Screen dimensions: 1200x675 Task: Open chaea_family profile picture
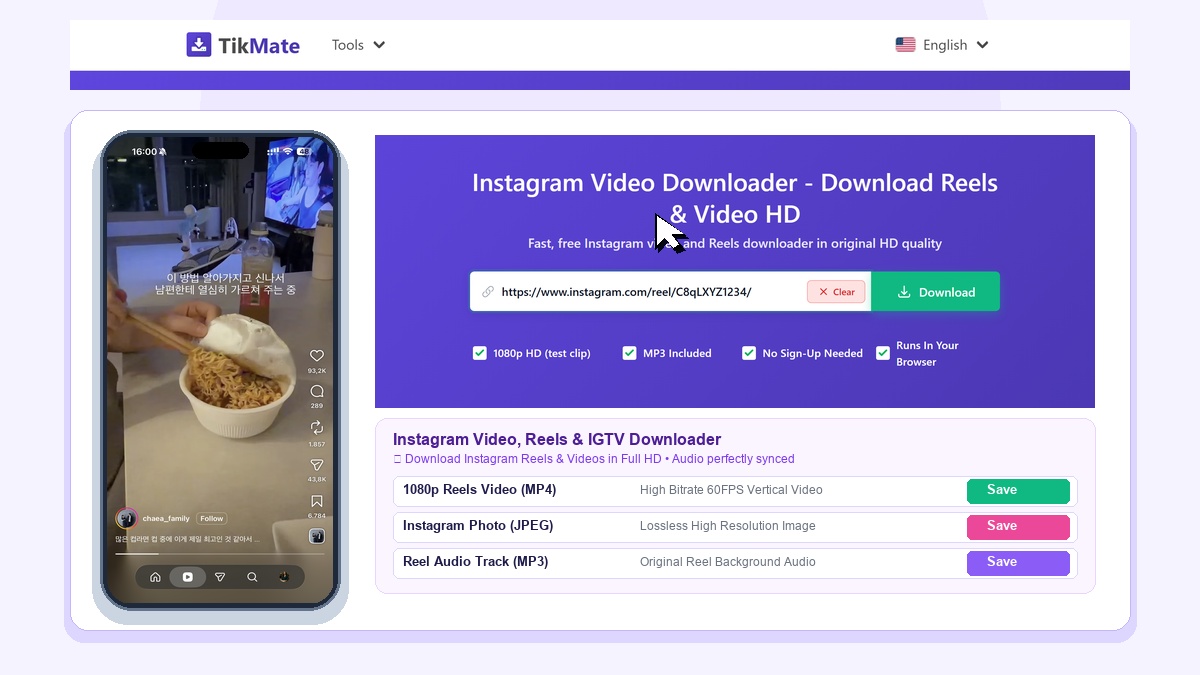click(x=126, y=518)
